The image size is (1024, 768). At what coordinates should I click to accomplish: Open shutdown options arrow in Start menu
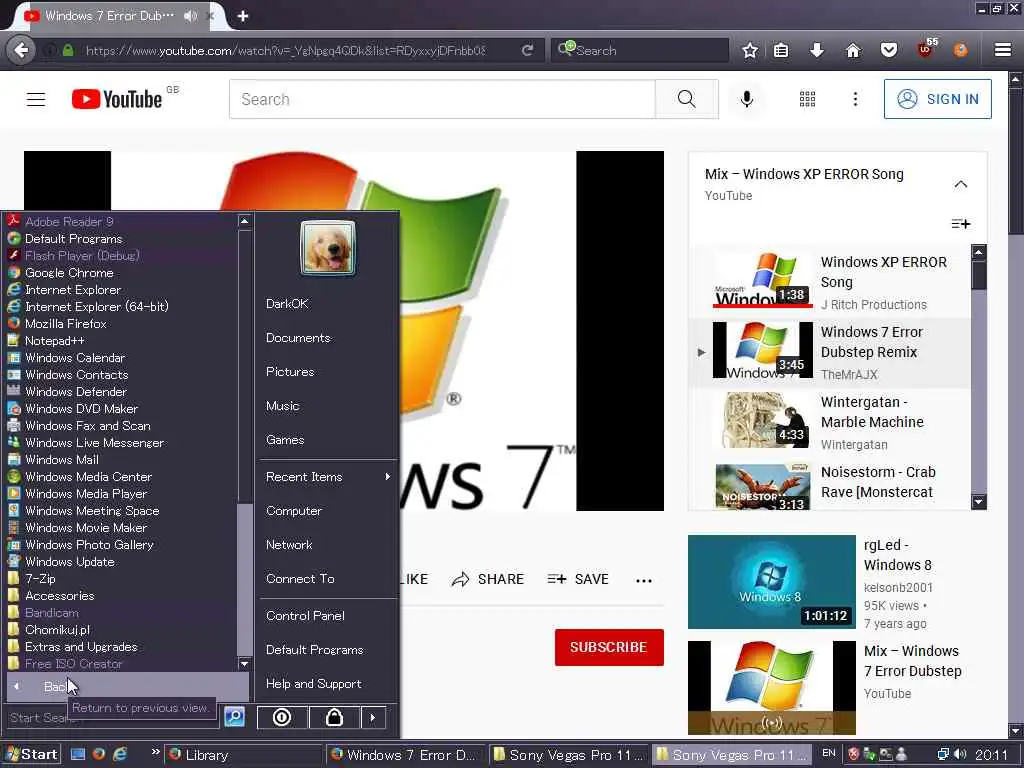(373, 718)
